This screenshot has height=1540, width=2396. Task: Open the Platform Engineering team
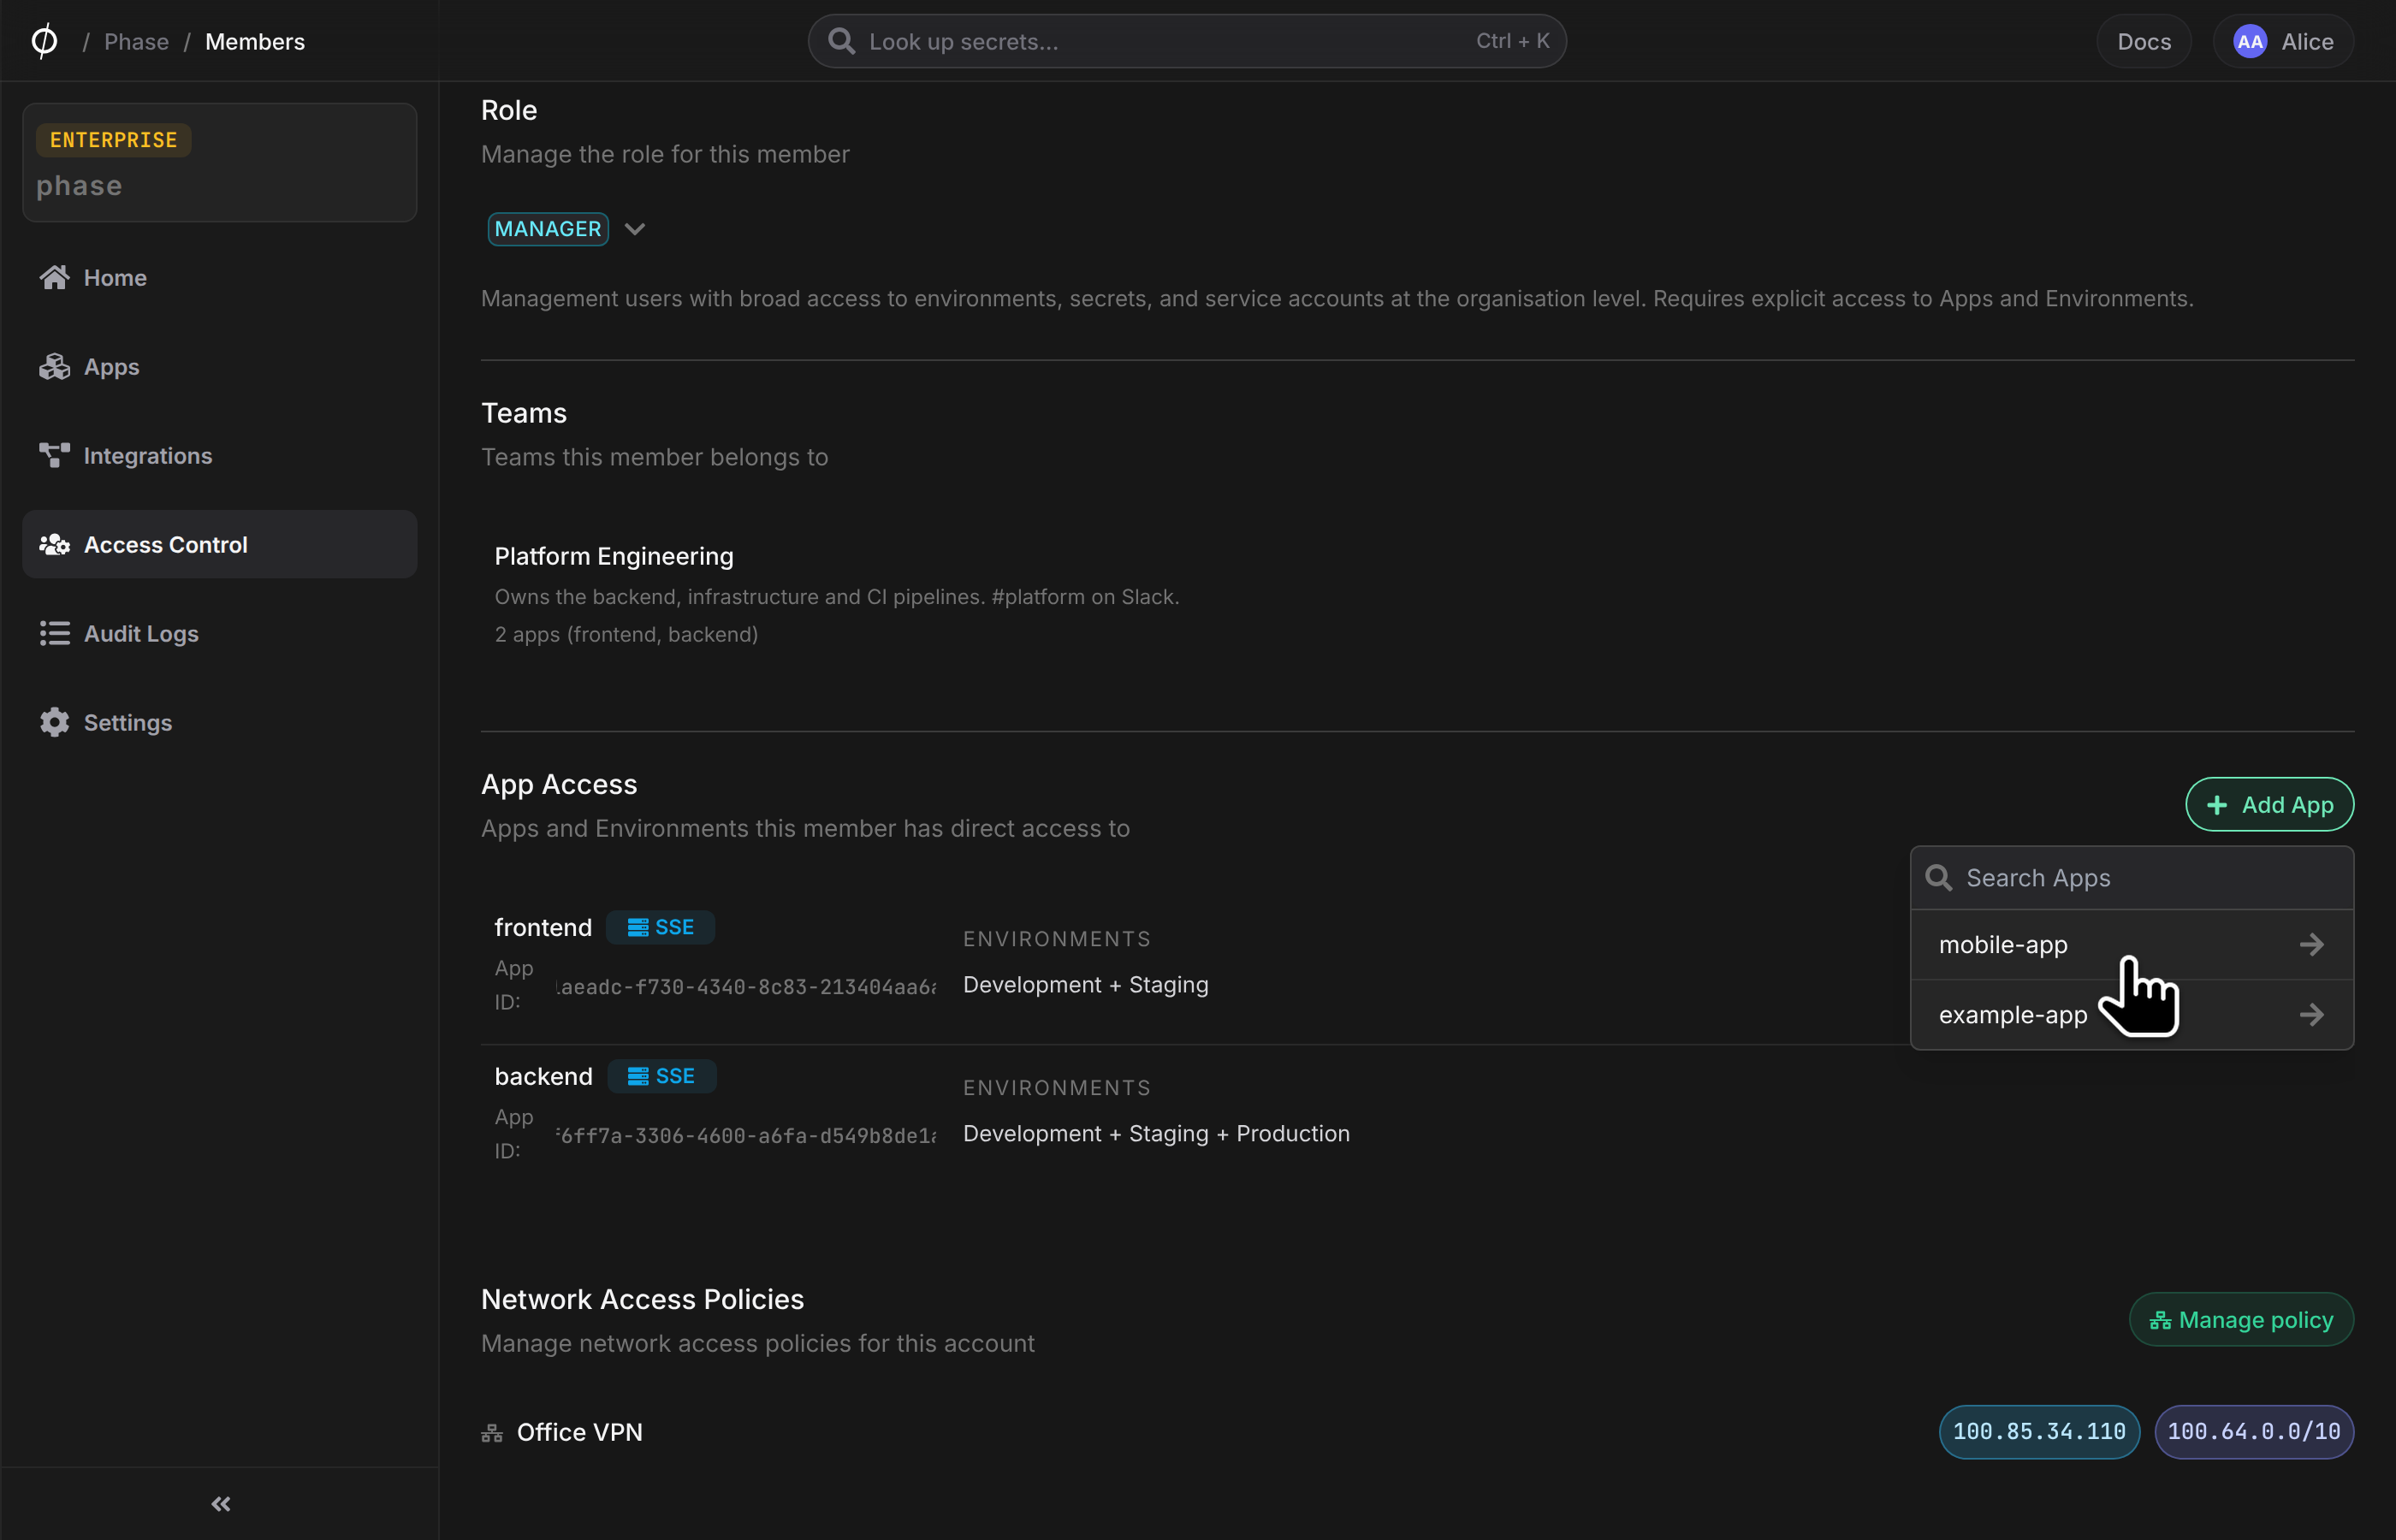[x=614, y=556]
